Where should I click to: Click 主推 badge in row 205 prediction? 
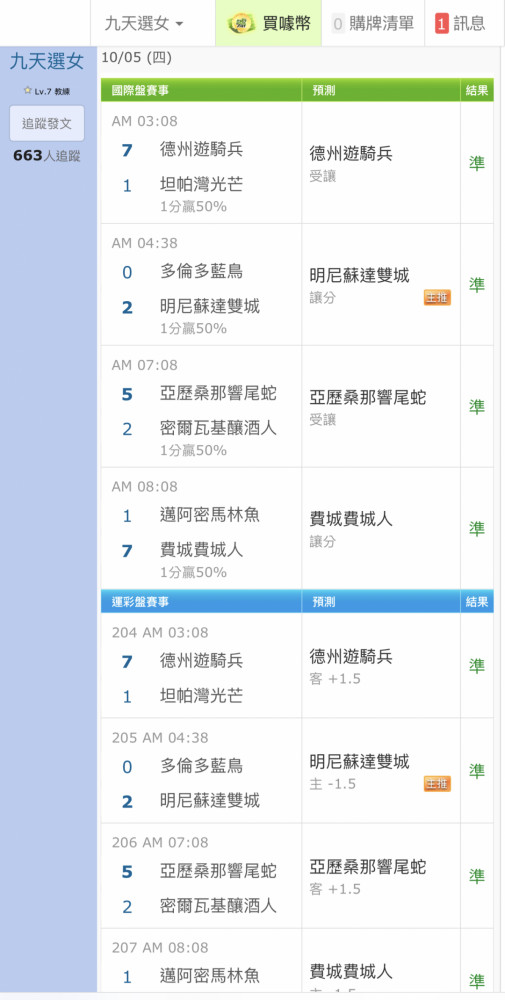pyautogui.click(x=437, y=784)
